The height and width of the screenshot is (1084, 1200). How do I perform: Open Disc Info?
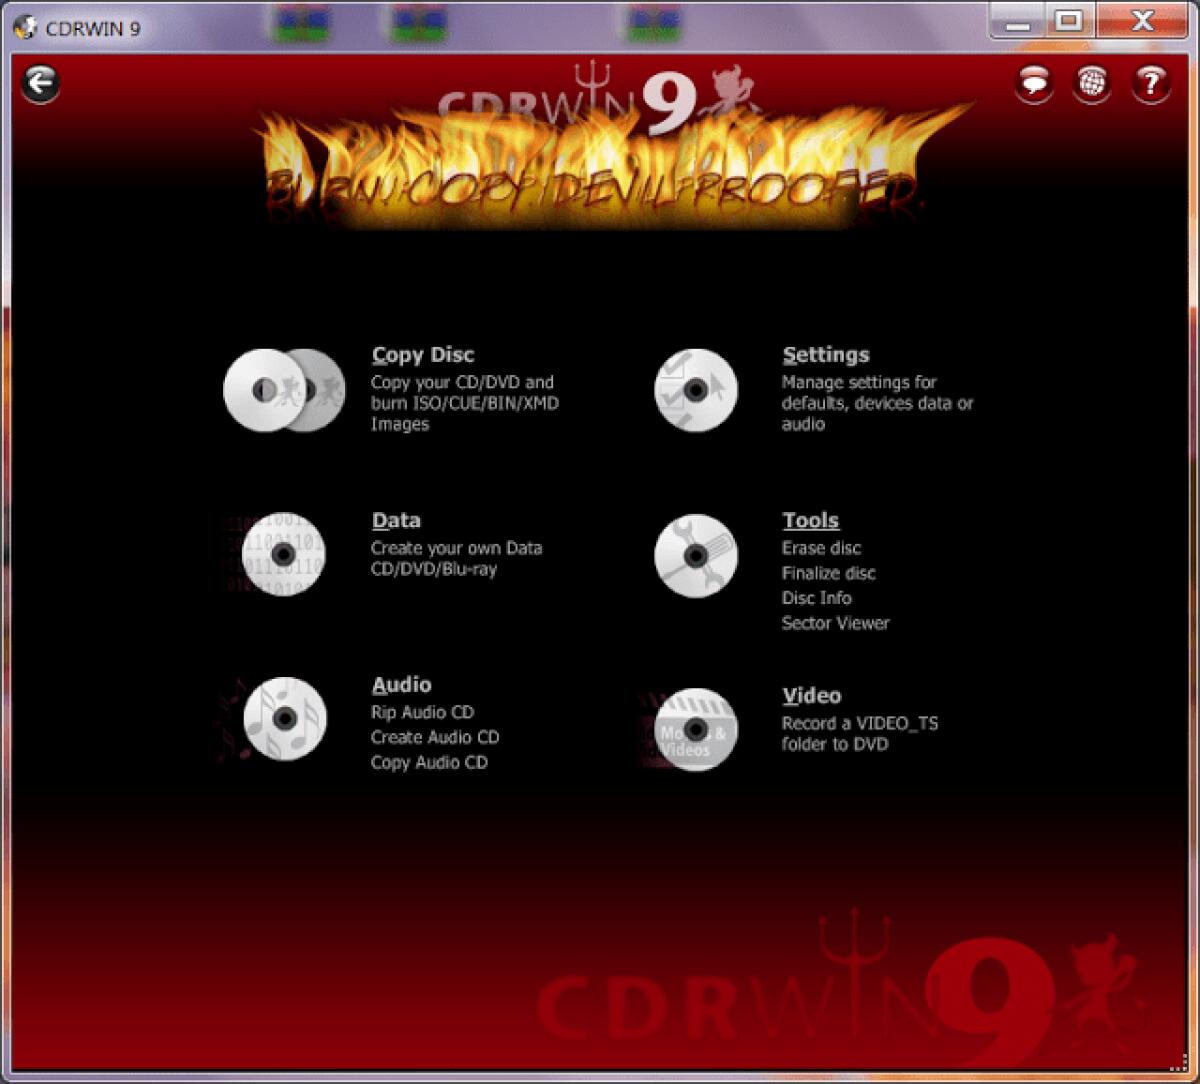click(816, 598)
